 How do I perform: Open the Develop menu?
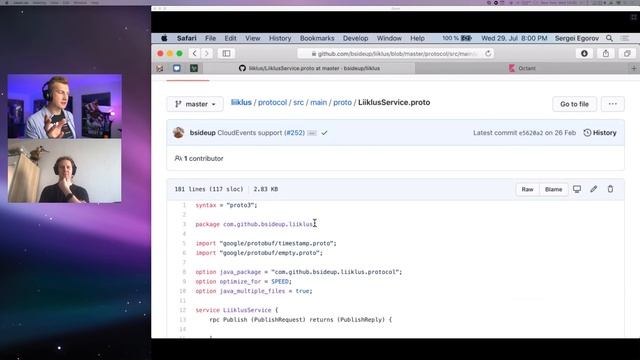(356, 38)
